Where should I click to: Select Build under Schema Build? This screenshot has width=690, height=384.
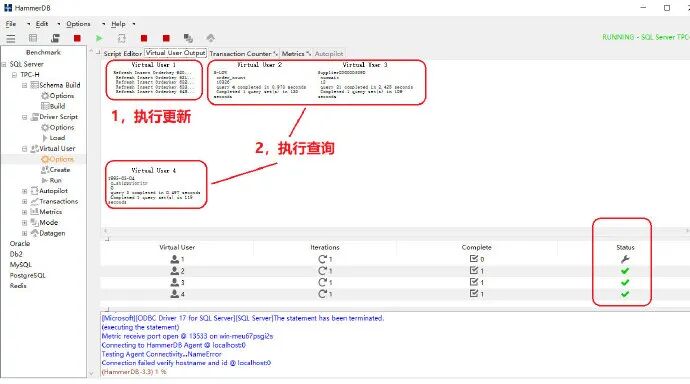(53, 106)
